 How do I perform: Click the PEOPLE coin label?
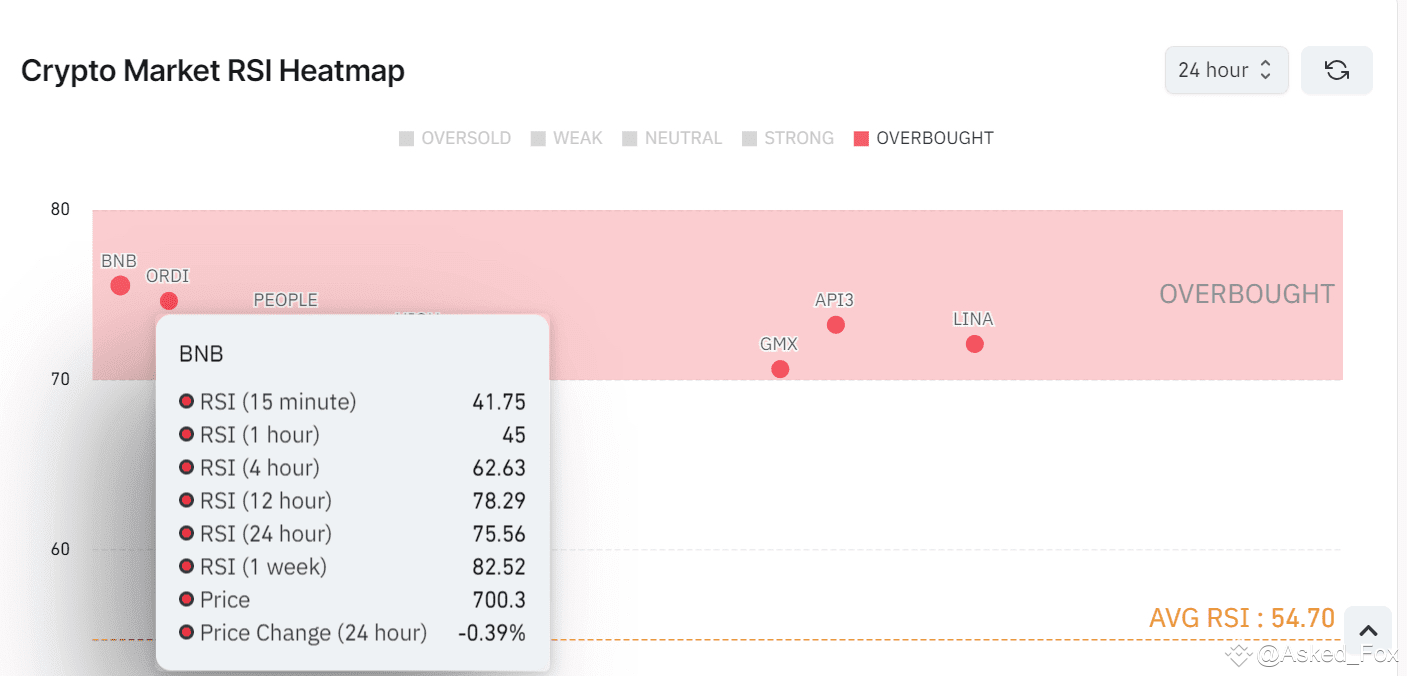(x=285, y=300)
